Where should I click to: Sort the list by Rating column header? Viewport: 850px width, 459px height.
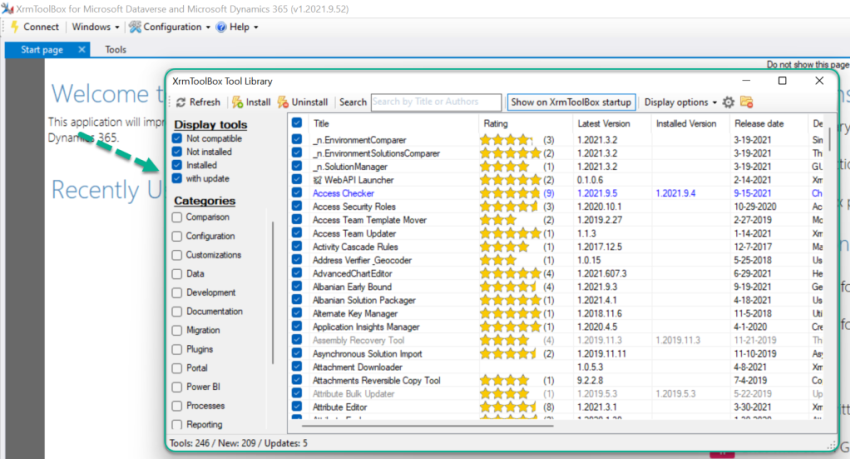coord(495,124)
